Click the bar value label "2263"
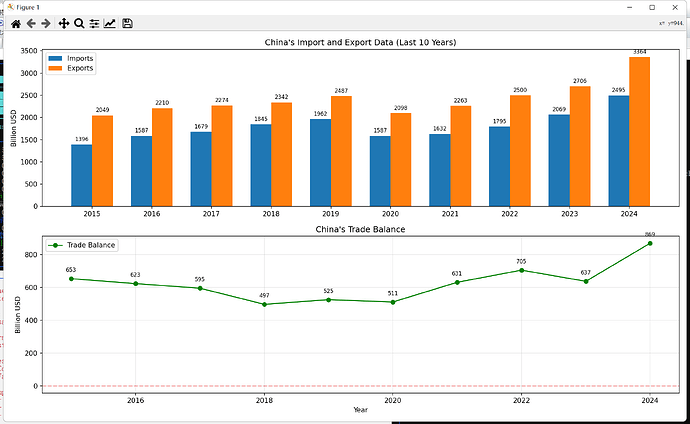690x424 pixels. [x=461, y=101]
